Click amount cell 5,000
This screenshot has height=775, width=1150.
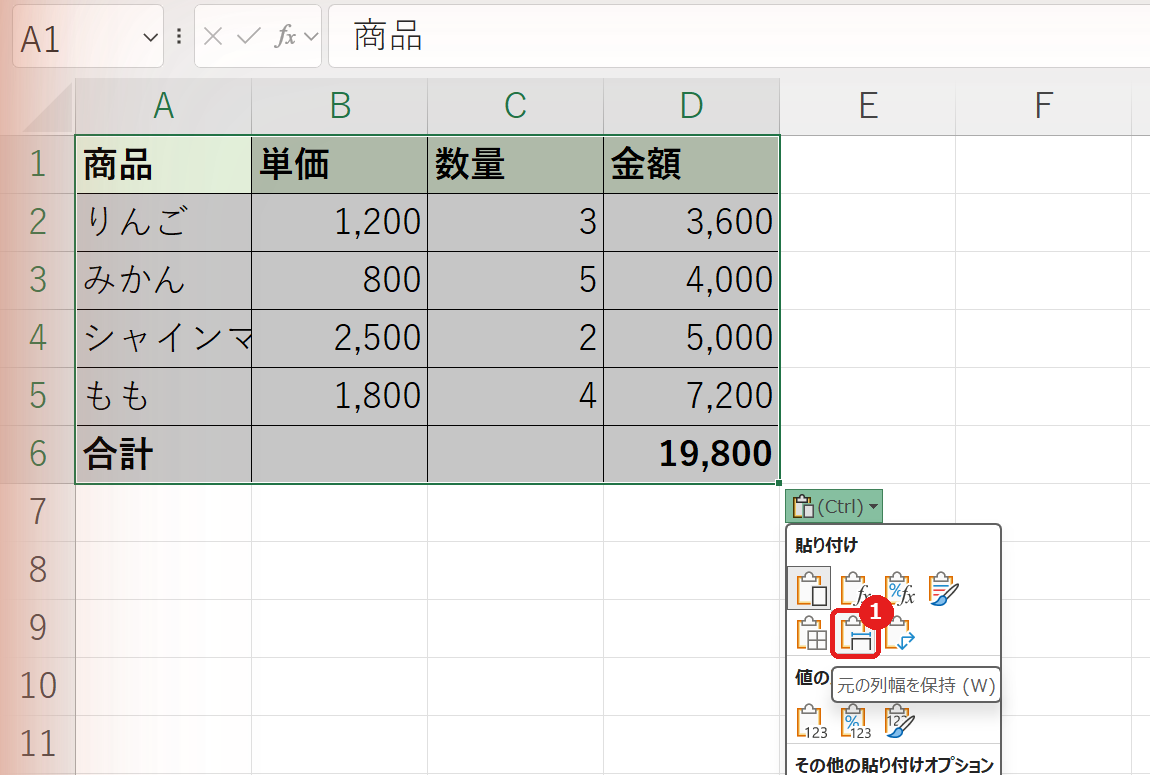(x=692, y=338)
